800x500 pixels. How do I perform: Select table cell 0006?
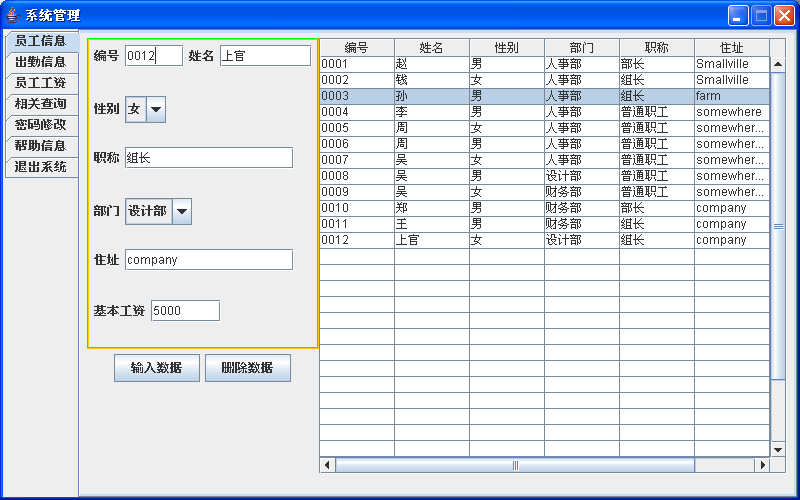pos(357,144)
